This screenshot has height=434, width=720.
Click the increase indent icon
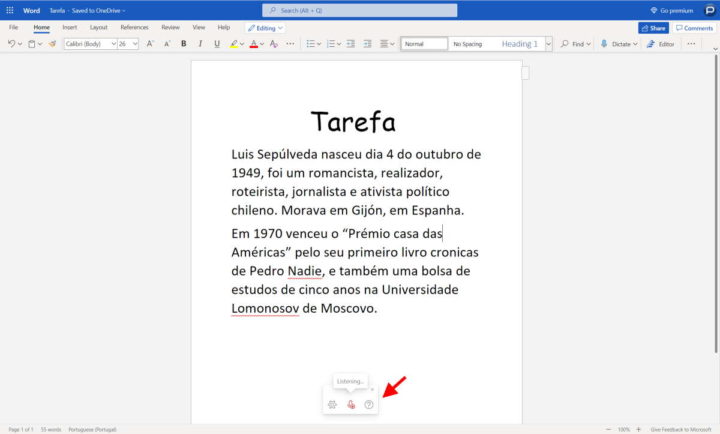(367, 44)
